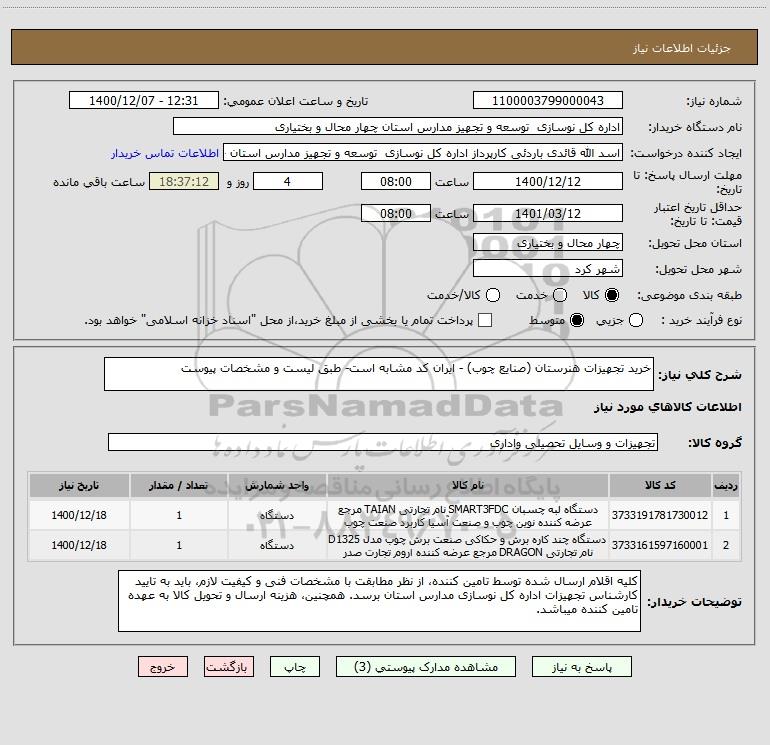Click the remaining time field 18:37:12

[x=184, y=181]
